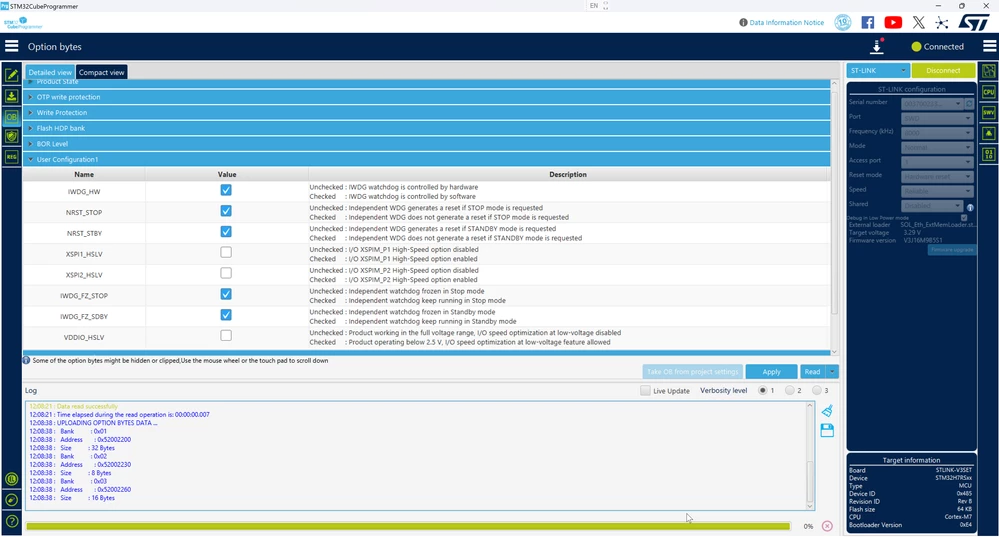Image resolution: width=999 pixels, height=537 pixels.
Task: Open the ST-LINK interface dropdown
Action: pyautogui.click(x=878, y=70)
